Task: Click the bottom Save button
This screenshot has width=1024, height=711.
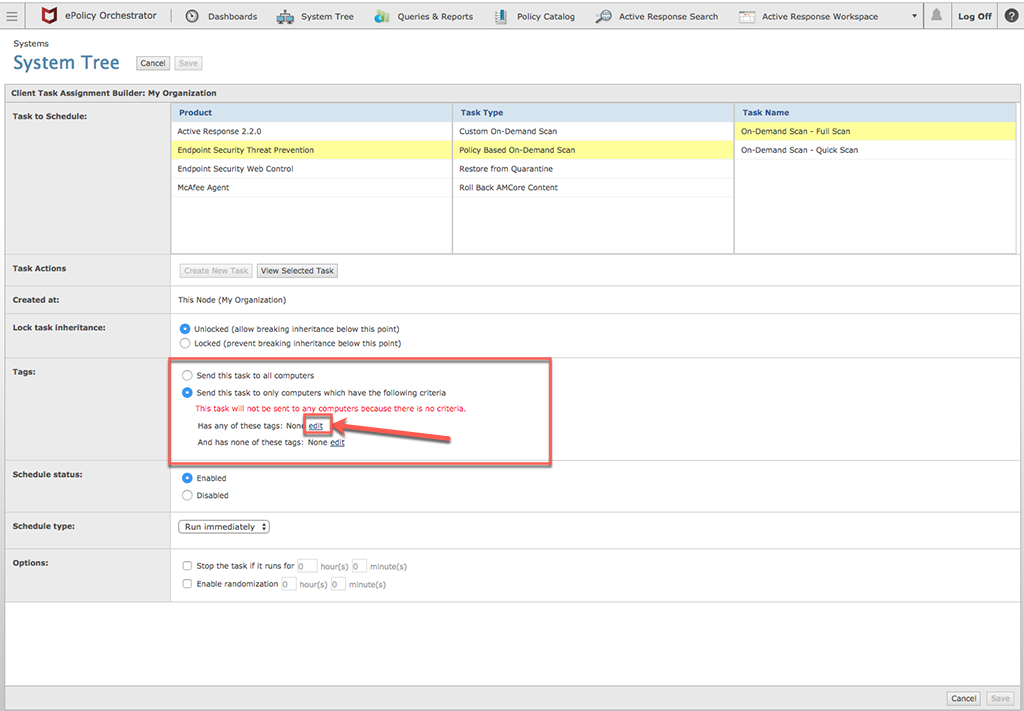Action: [x=1000, y=698]
